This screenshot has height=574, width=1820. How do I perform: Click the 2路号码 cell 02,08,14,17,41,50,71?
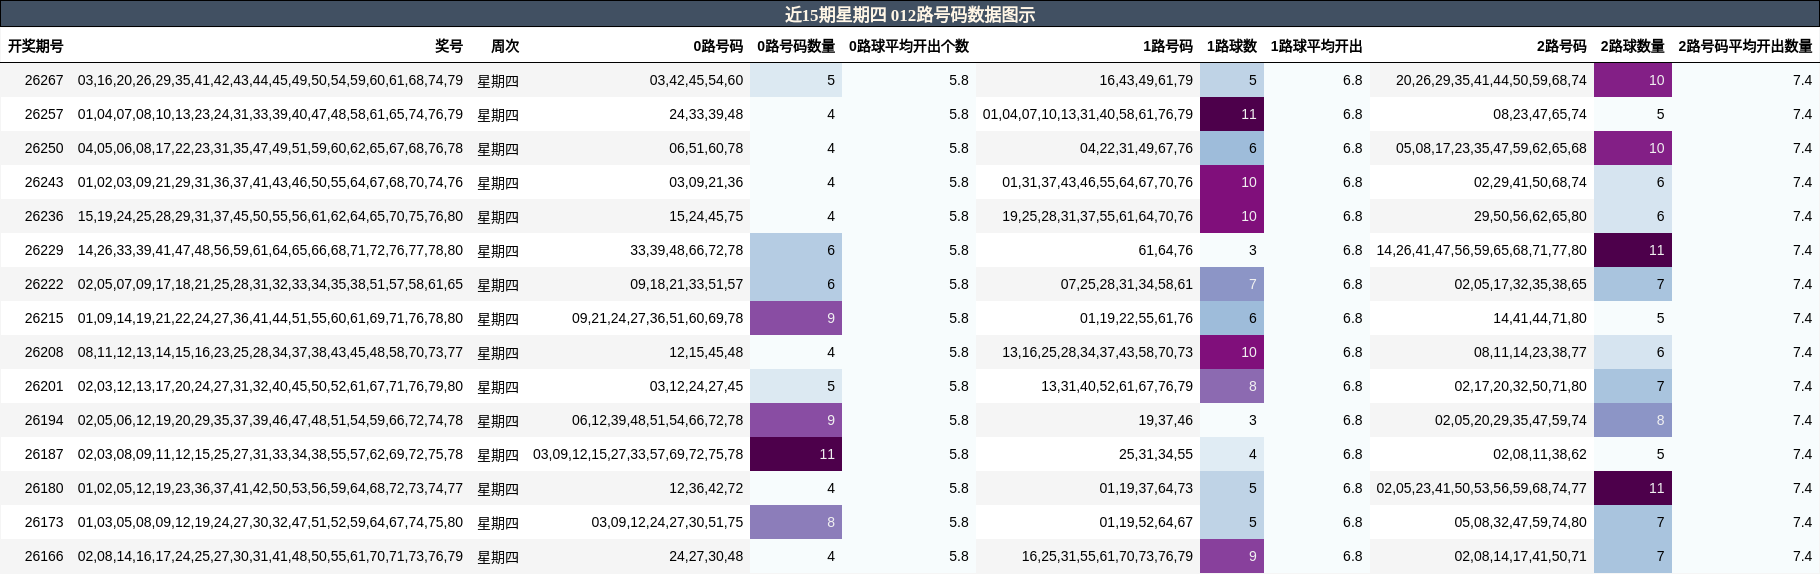tap(1521, 556)
